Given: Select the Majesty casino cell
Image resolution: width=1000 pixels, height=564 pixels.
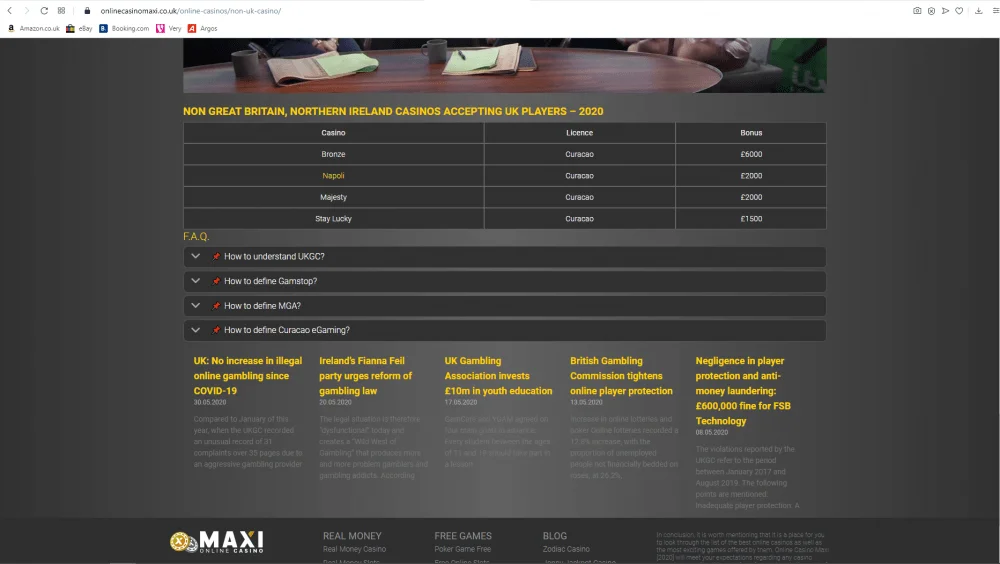Looking at the screenshot, I should [x=333, y=197].
